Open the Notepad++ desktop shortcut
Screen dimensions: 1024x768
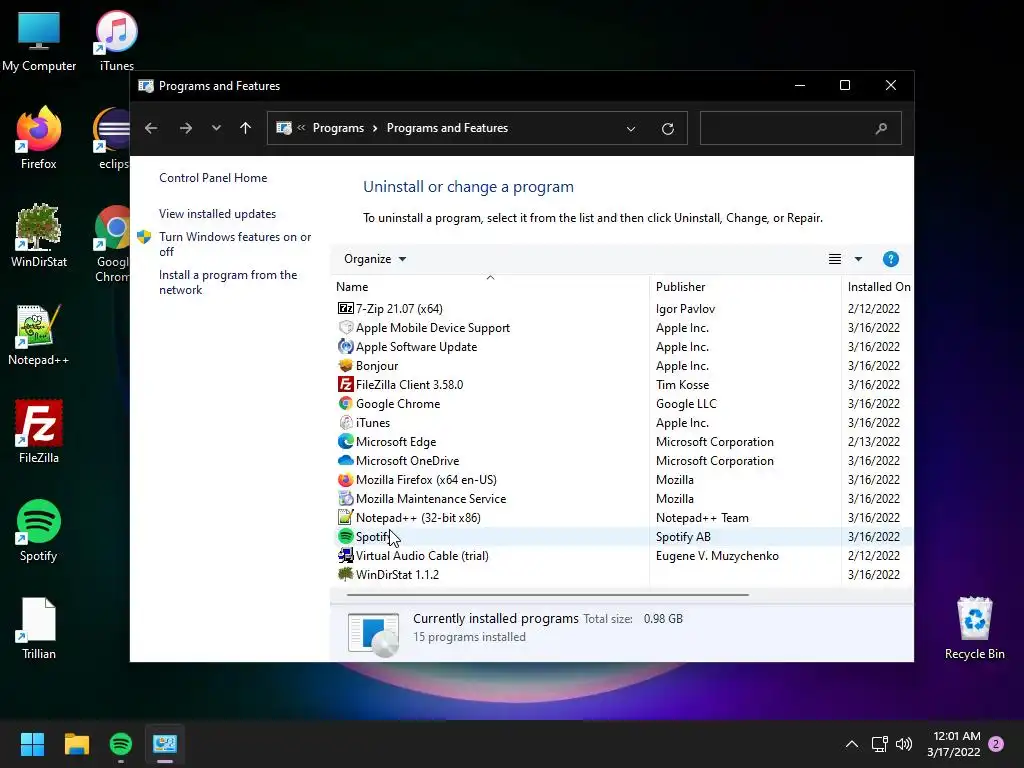39,334
